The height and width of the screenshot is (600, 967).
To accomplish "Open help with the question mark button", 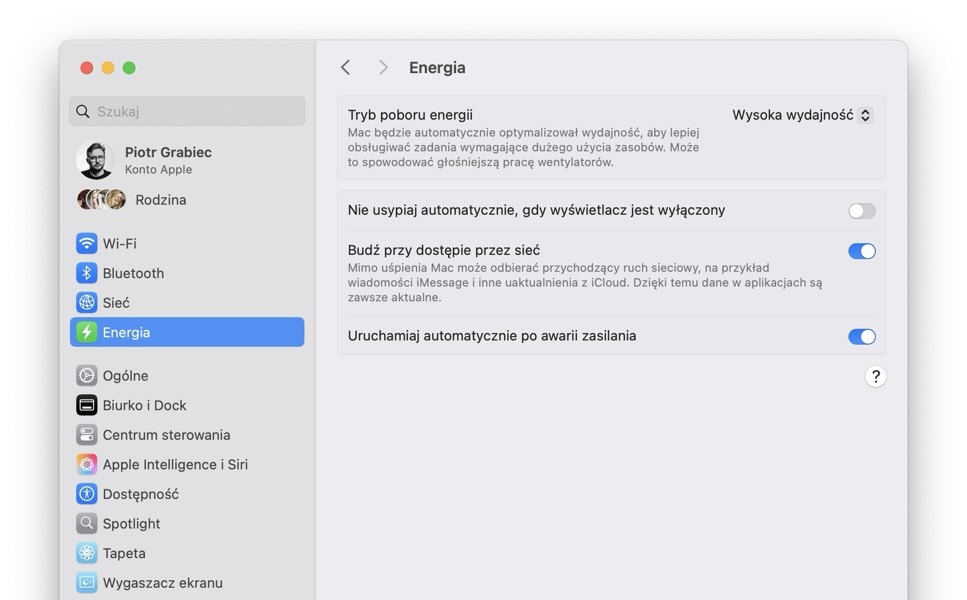I will 875,376.
